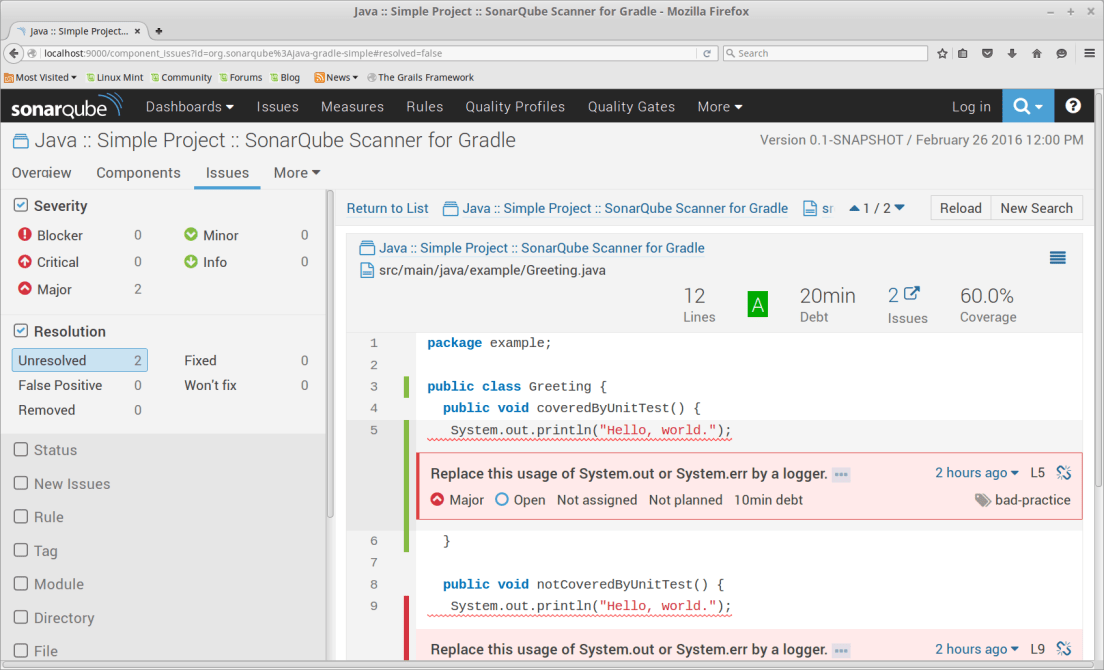This screenshot has height=670, width=1104.
Task: Expand the More menu in top navigation
Action: pos(719,106)
